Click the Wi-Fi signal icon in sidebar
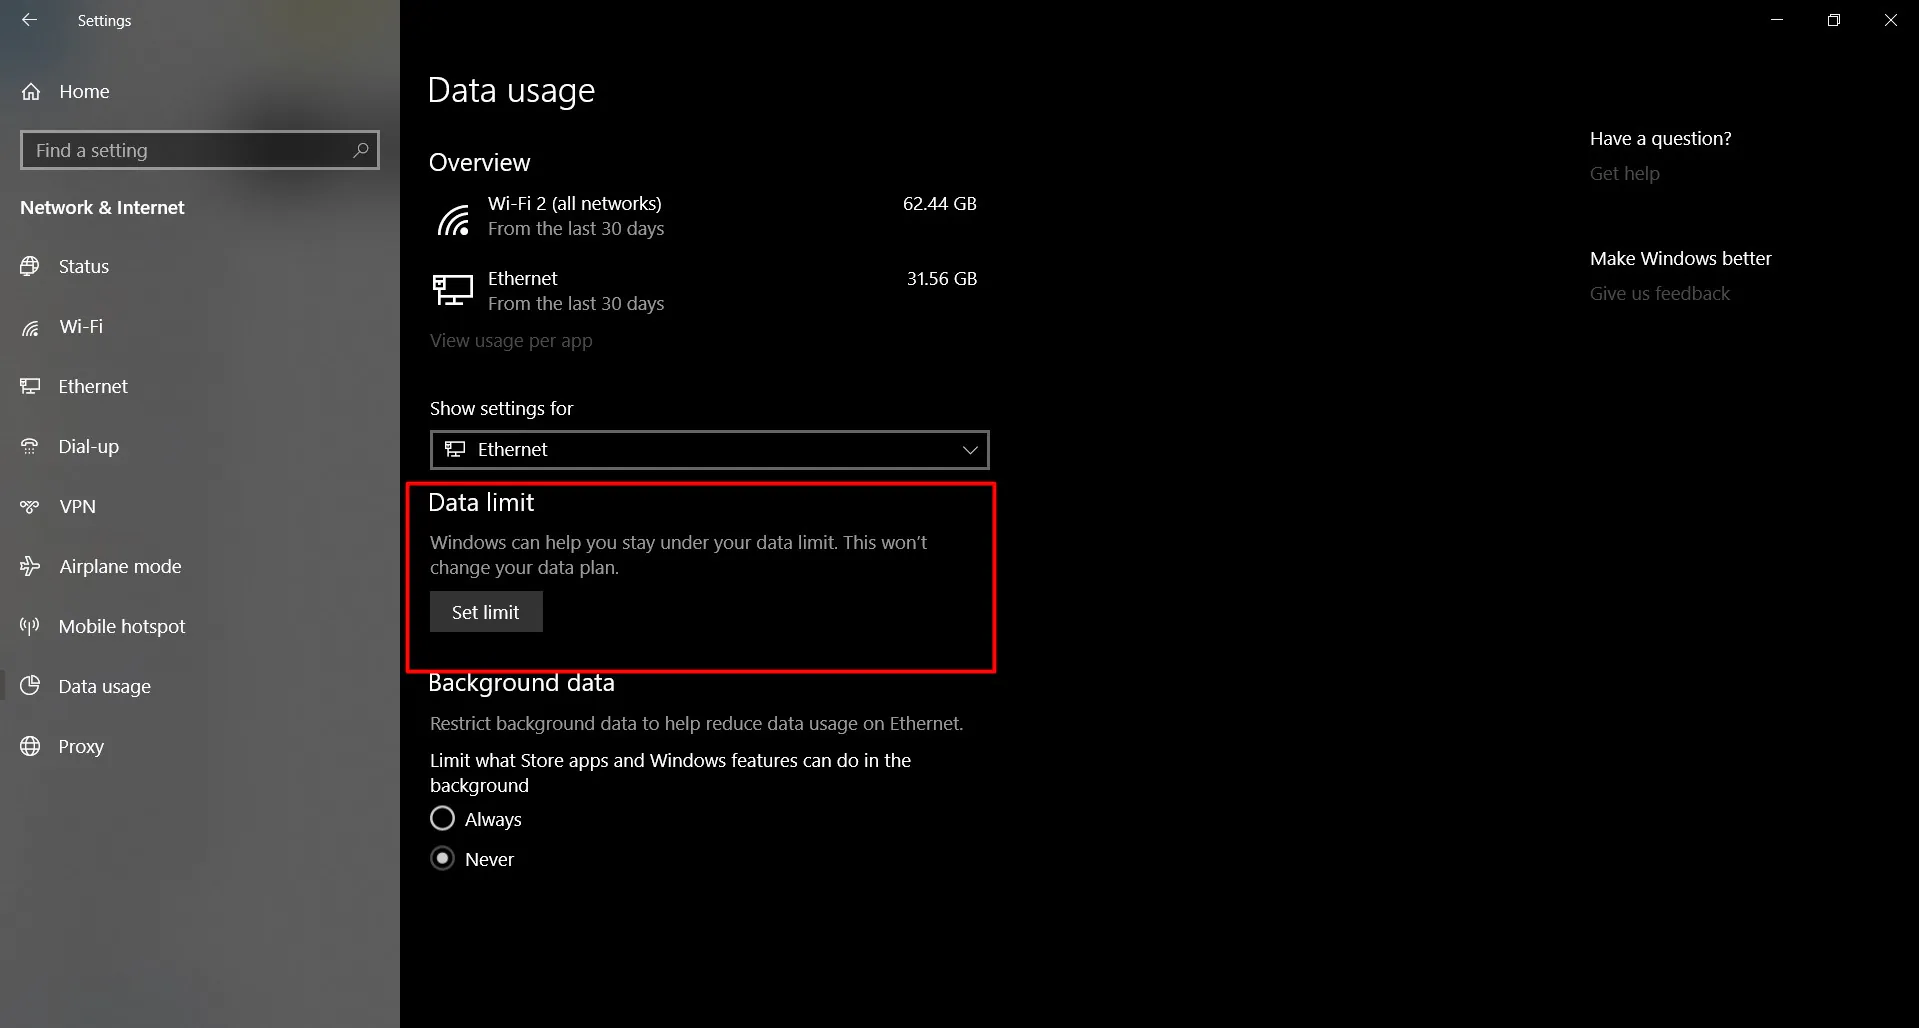 pos(30,327)
